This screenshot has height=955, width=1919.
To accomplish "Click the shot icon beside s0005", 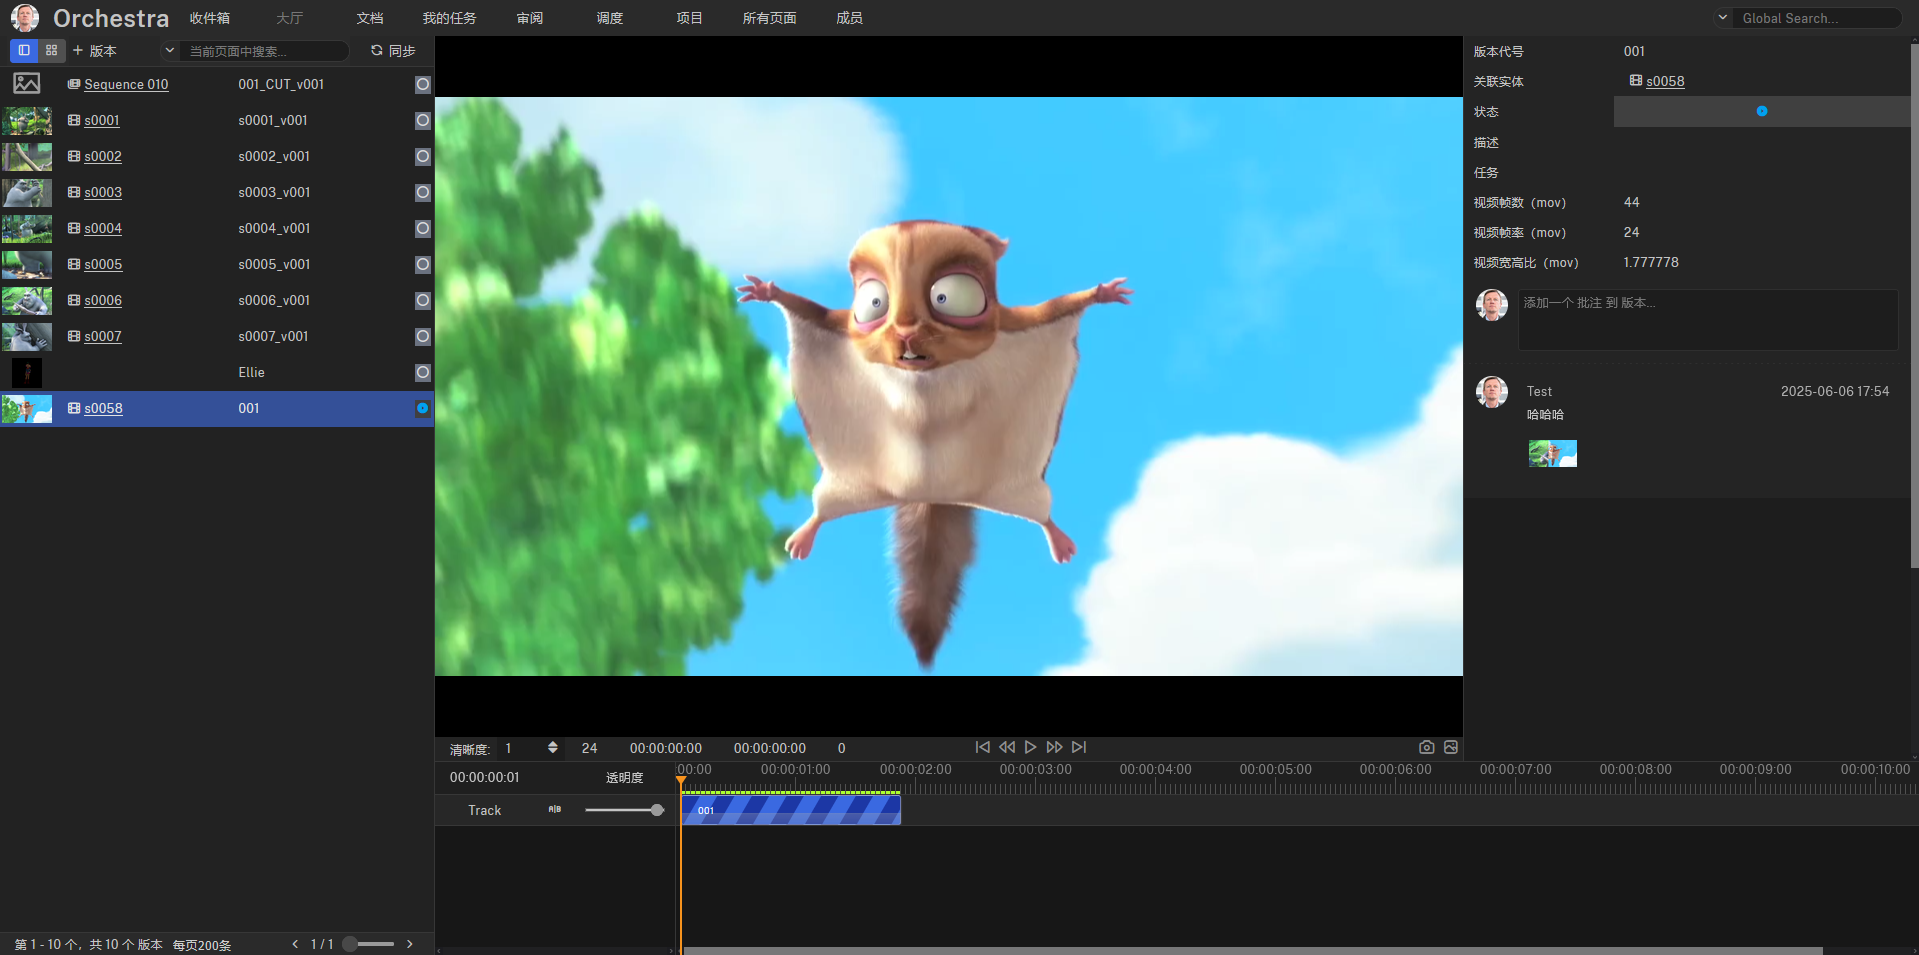I will 74,264.
